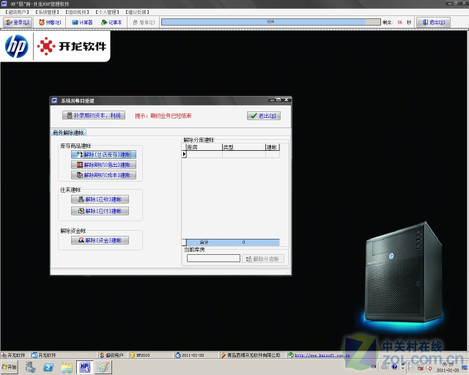469x375 pixels.
Task: Minimize the system dialog window
Action: click(272, 100)
